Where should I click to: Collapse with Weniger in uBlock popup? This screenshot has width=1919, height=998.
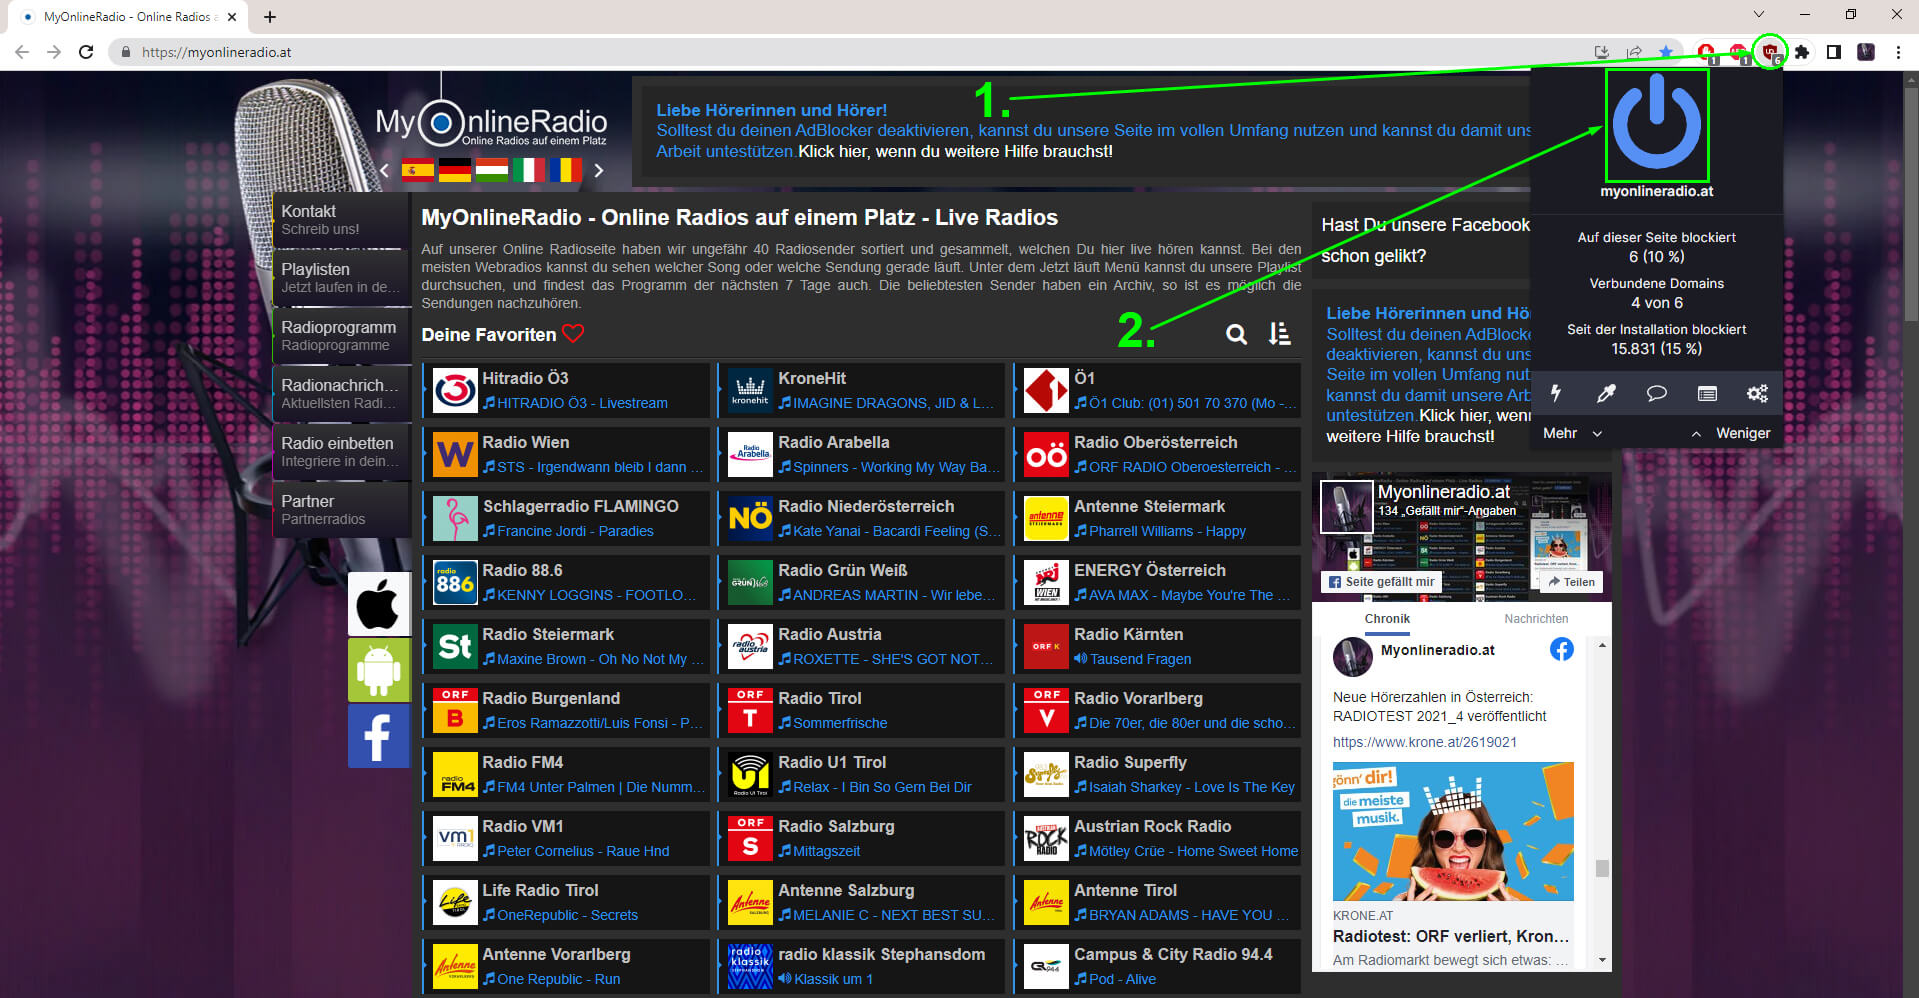coord(1731,433)
